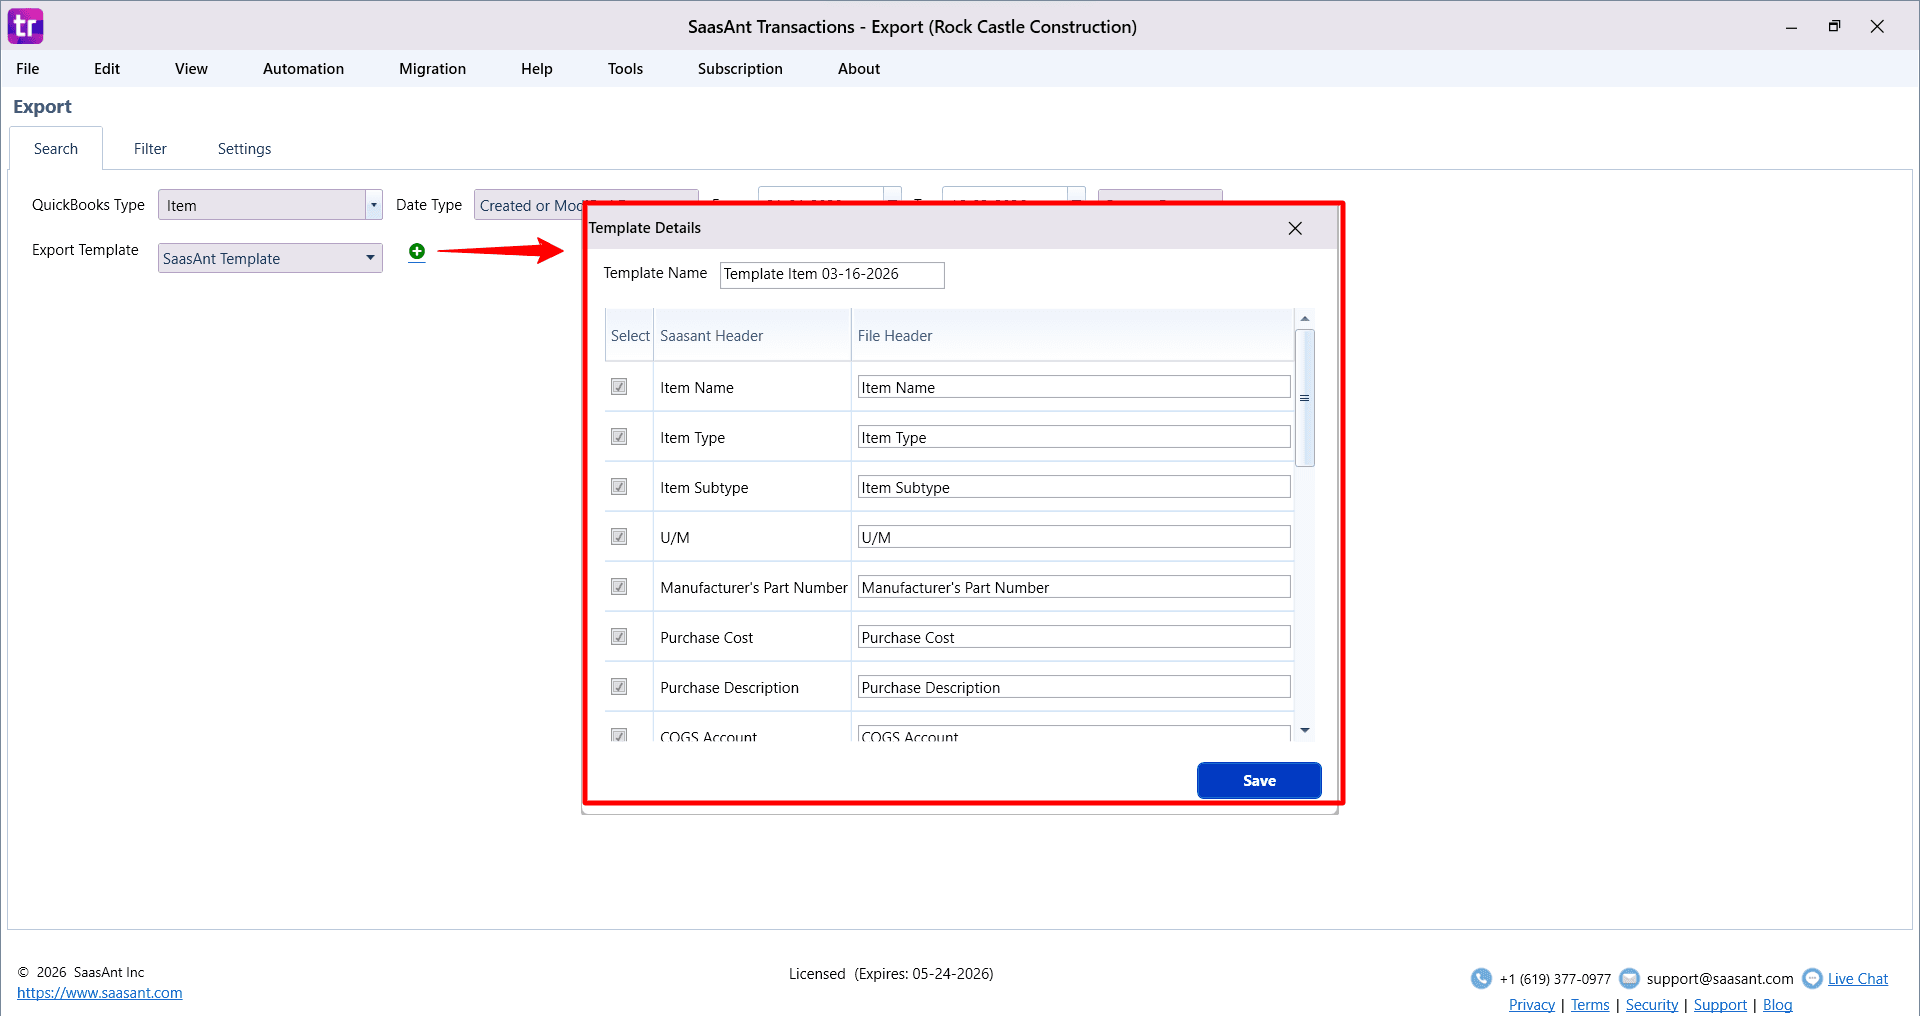Click the email support icon
The image size is (1920, 1016).
1629,978
